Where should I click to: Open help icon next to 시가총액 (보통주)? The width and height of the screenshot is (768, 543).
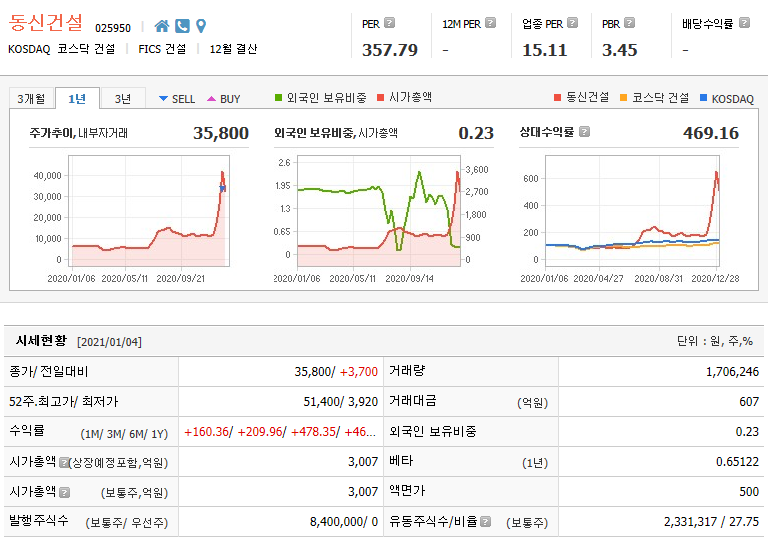(x=64, y=493)
